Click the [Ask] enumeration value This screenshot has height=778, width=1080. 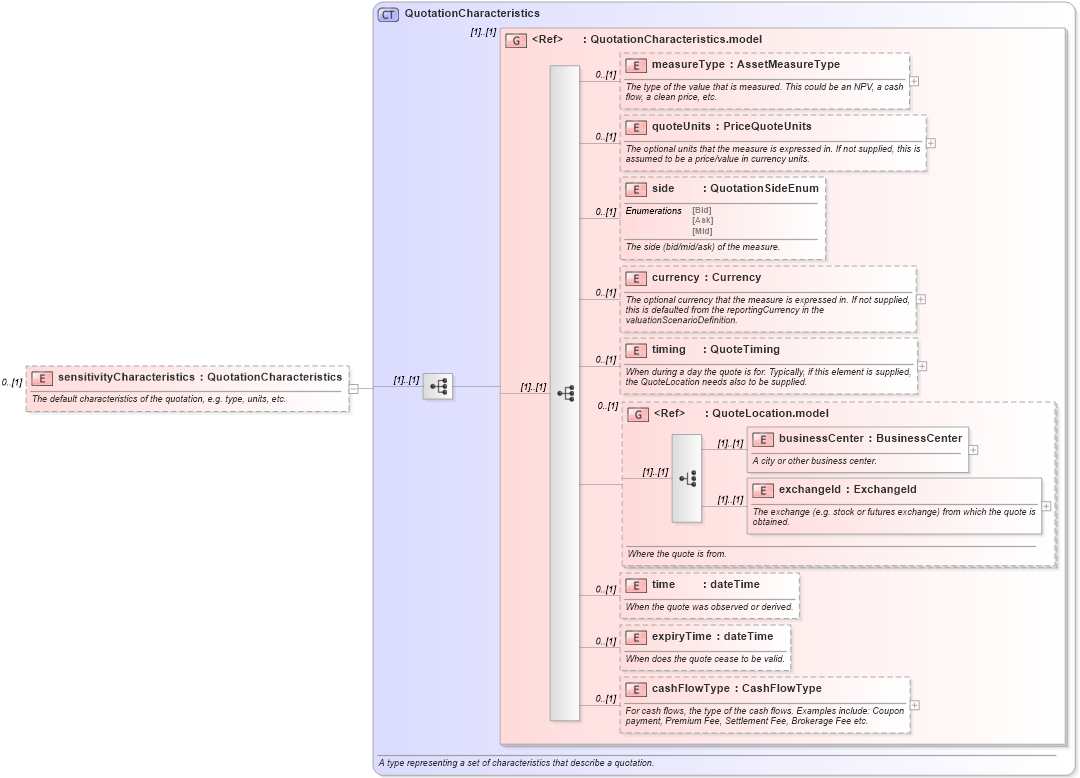pos(703,221)
